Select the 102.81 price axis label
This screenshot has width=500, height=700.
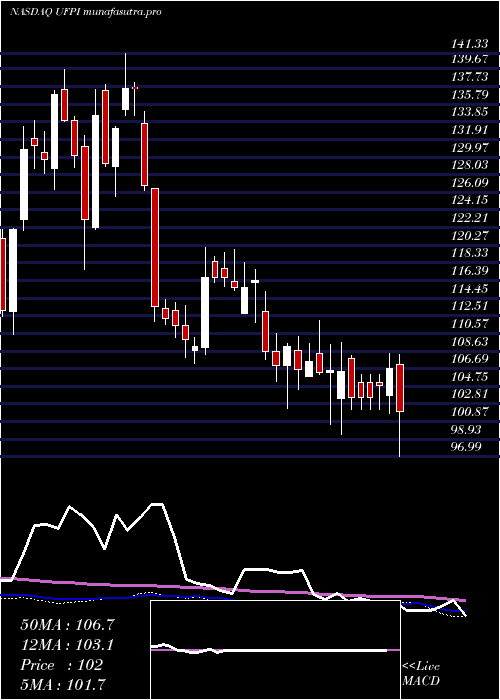(x=470, y=395)
